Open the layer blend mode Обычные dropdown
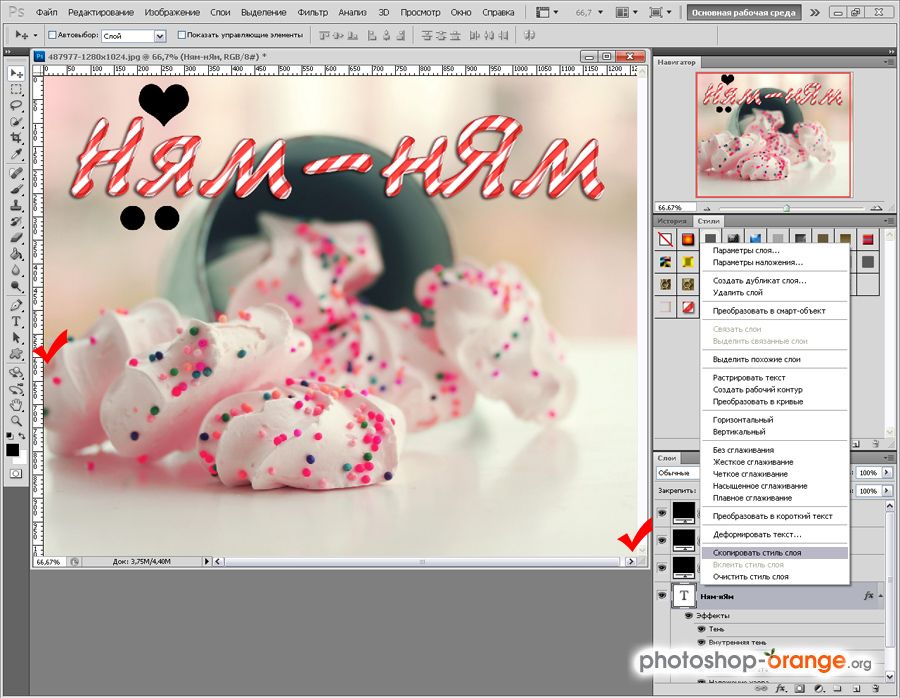This screenshot has height=698, width=900. coord(677,473)
